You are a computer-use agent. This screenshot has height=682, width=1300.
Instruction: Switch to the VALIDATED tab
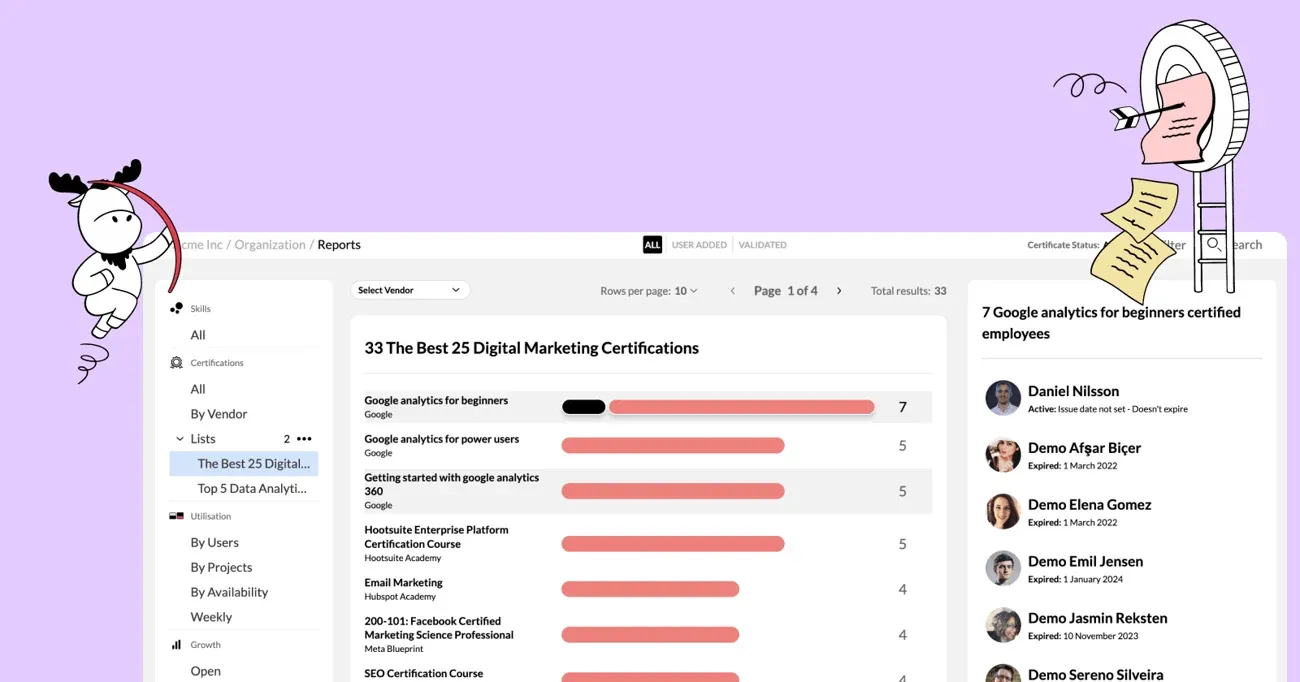tap(762, 245)
